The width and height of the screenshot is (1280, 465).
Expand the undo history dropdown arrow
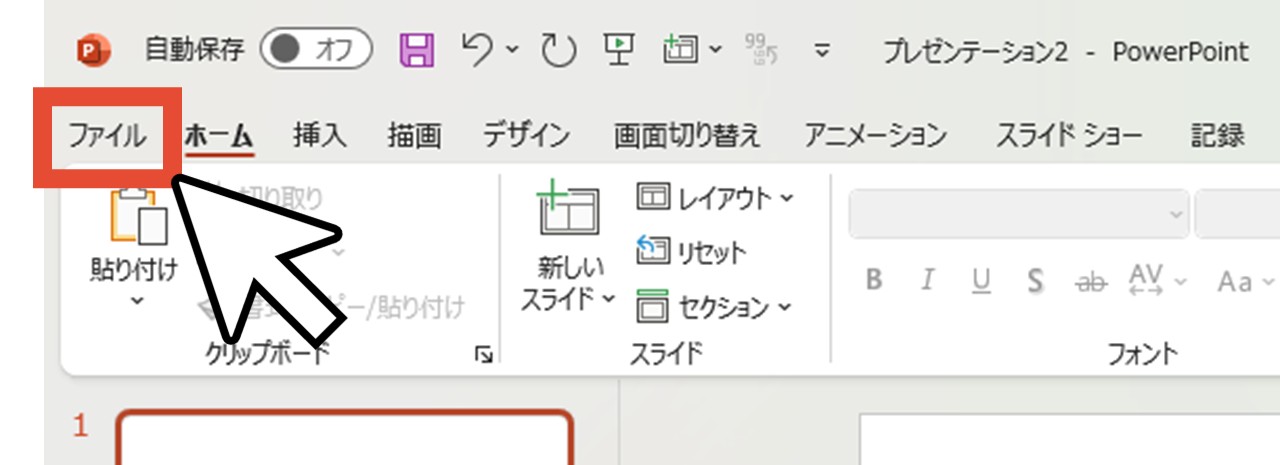512,49
